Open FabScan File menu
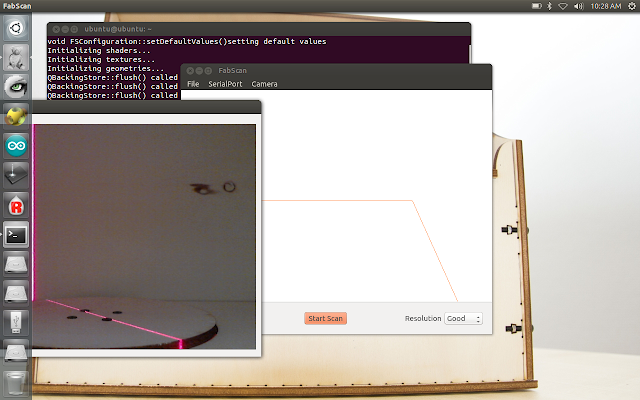Viewport: 640px width, 400px height. [x=193, y=84]
